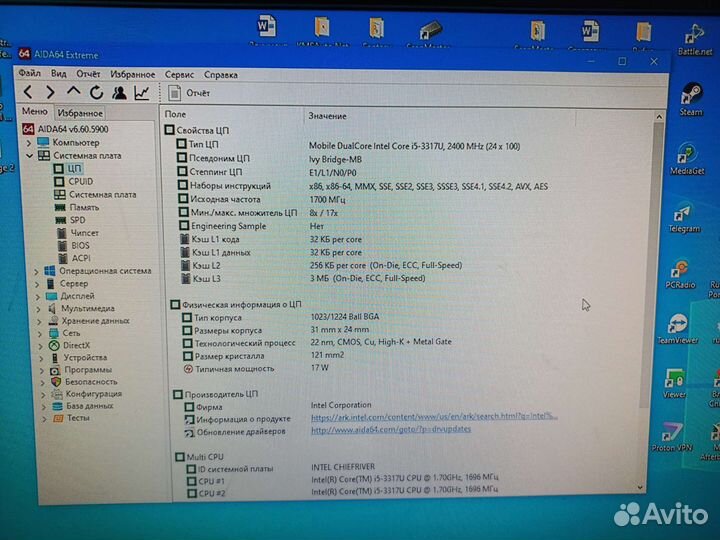
Task: Click the Конфигурация tree icon
Action: 57,394
